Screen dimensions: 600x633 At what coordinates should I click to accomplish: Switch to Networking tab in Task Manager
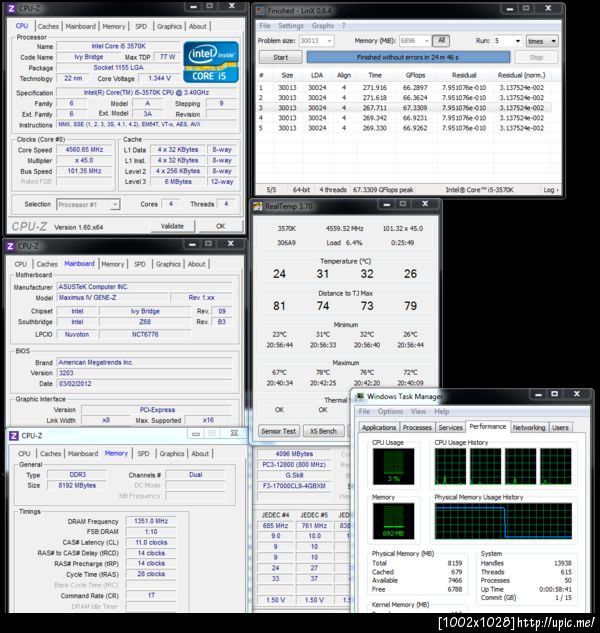[529, 428]
